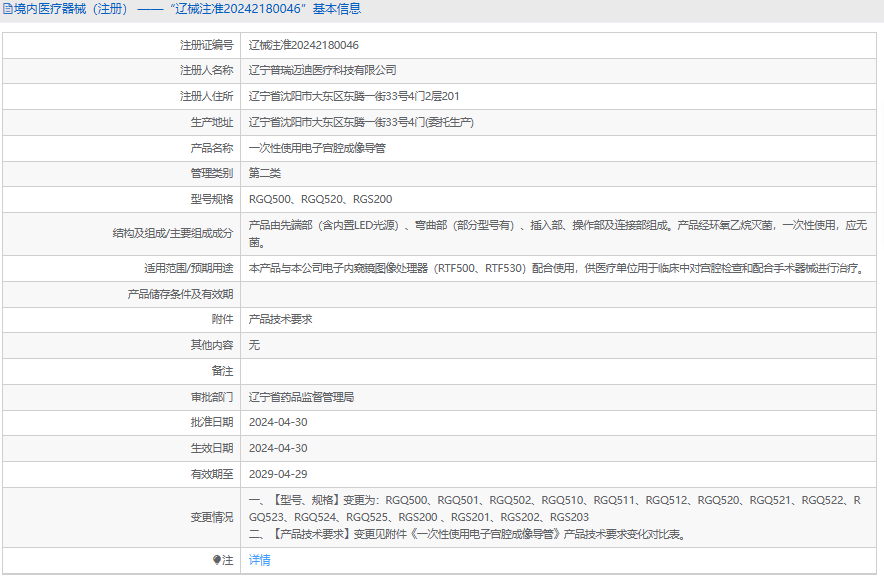This screenshot has width=884, height=579.
Task: Select approval department 辽宁省药品监督管理局
Action: pyautogui.click(x=302, y=397)
